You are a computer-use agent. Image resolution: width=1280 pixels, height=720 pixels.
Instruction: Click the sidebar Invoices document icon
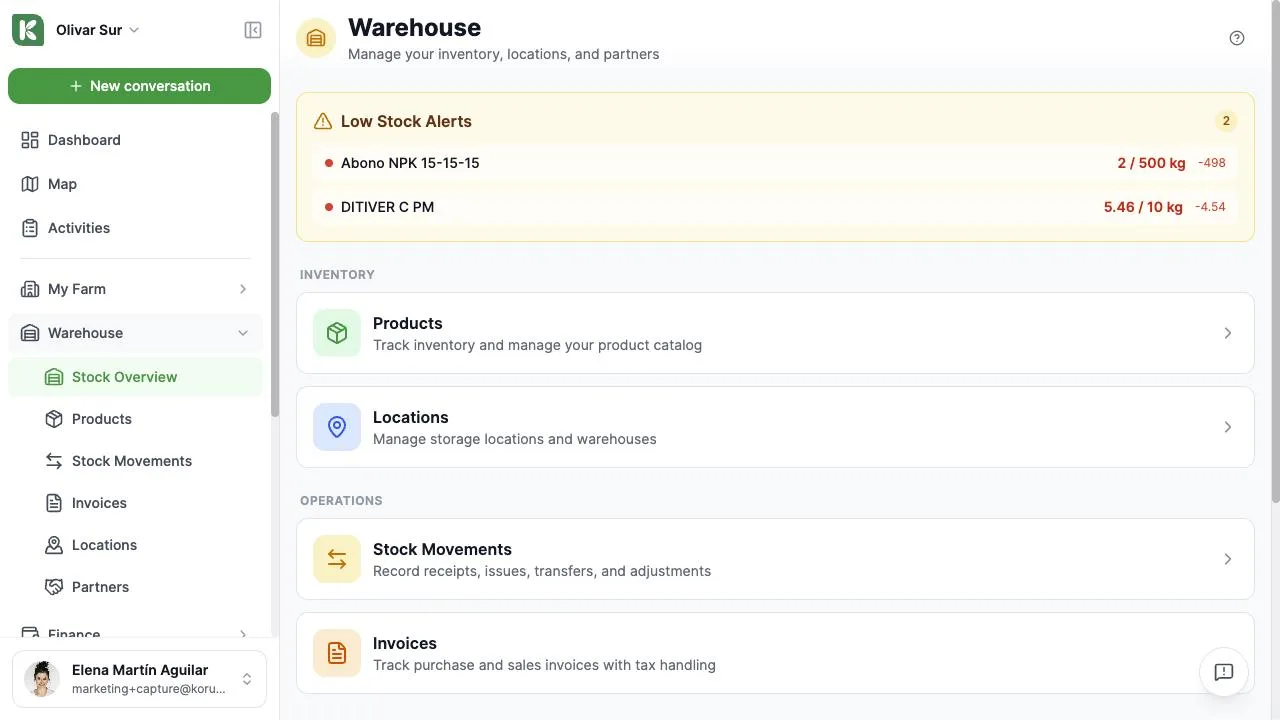54,503
